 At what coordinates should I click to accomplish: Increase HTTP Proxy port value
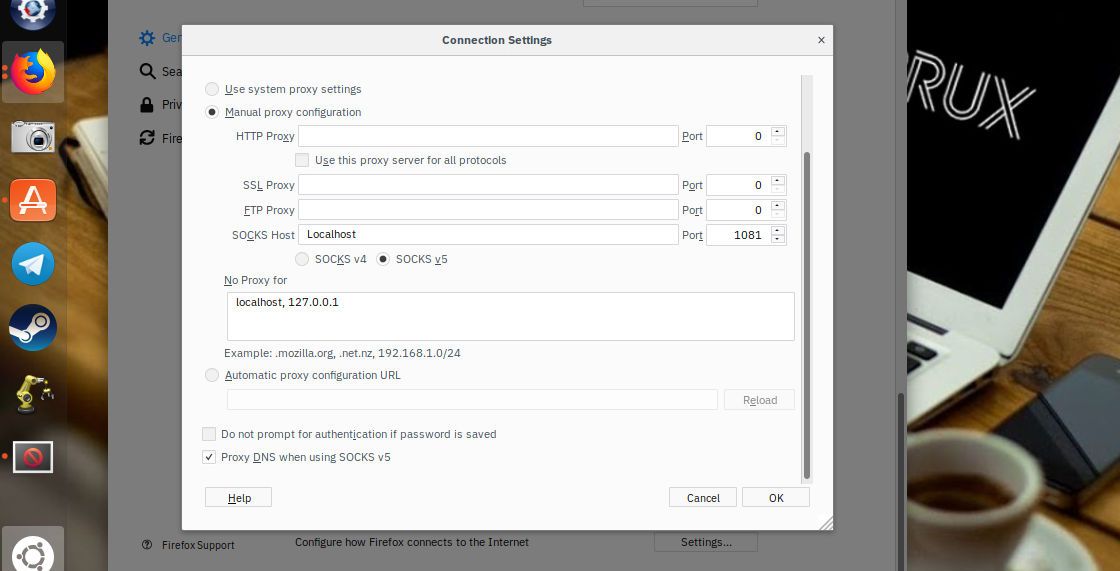pyautogui.click(x=779, y=131)
